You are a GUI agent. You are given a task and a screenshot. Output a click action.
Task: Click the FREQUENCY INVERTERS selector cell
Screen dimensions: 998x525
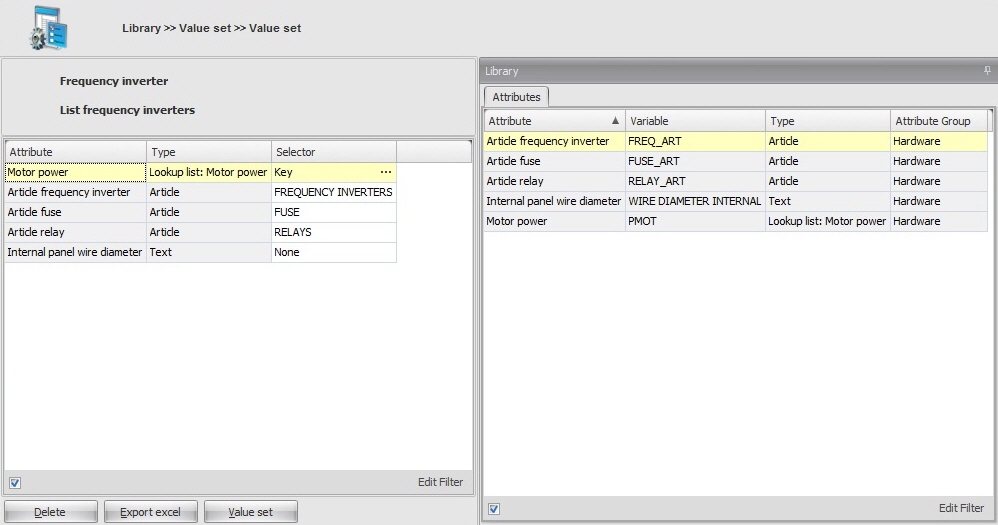tap(333, 192)
